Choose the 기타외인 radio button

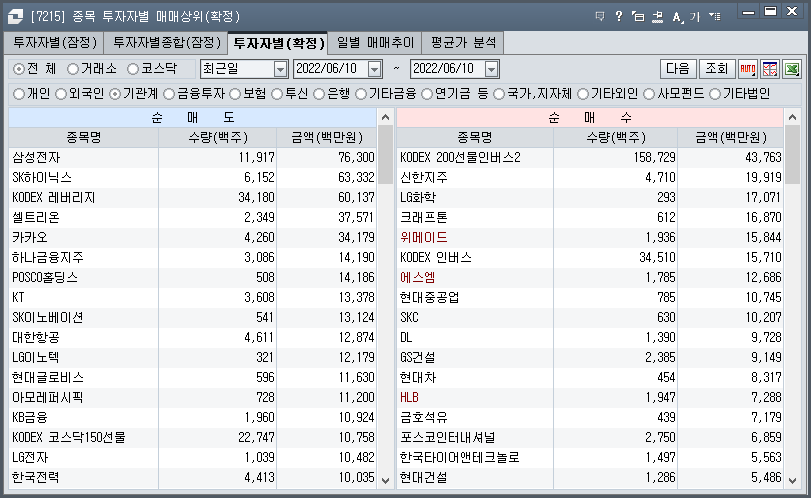coord(583,94)
